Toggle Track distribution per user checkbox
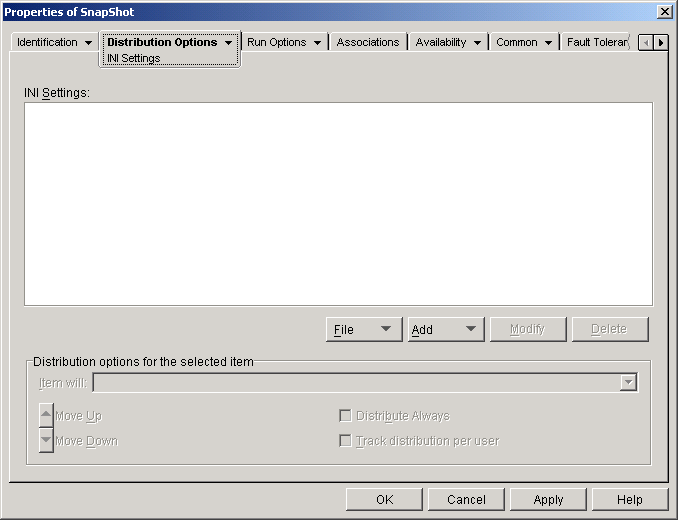Image resolution: width=678 pixels, height=520 pixels. pyautogui.click(x=345, y=440)
